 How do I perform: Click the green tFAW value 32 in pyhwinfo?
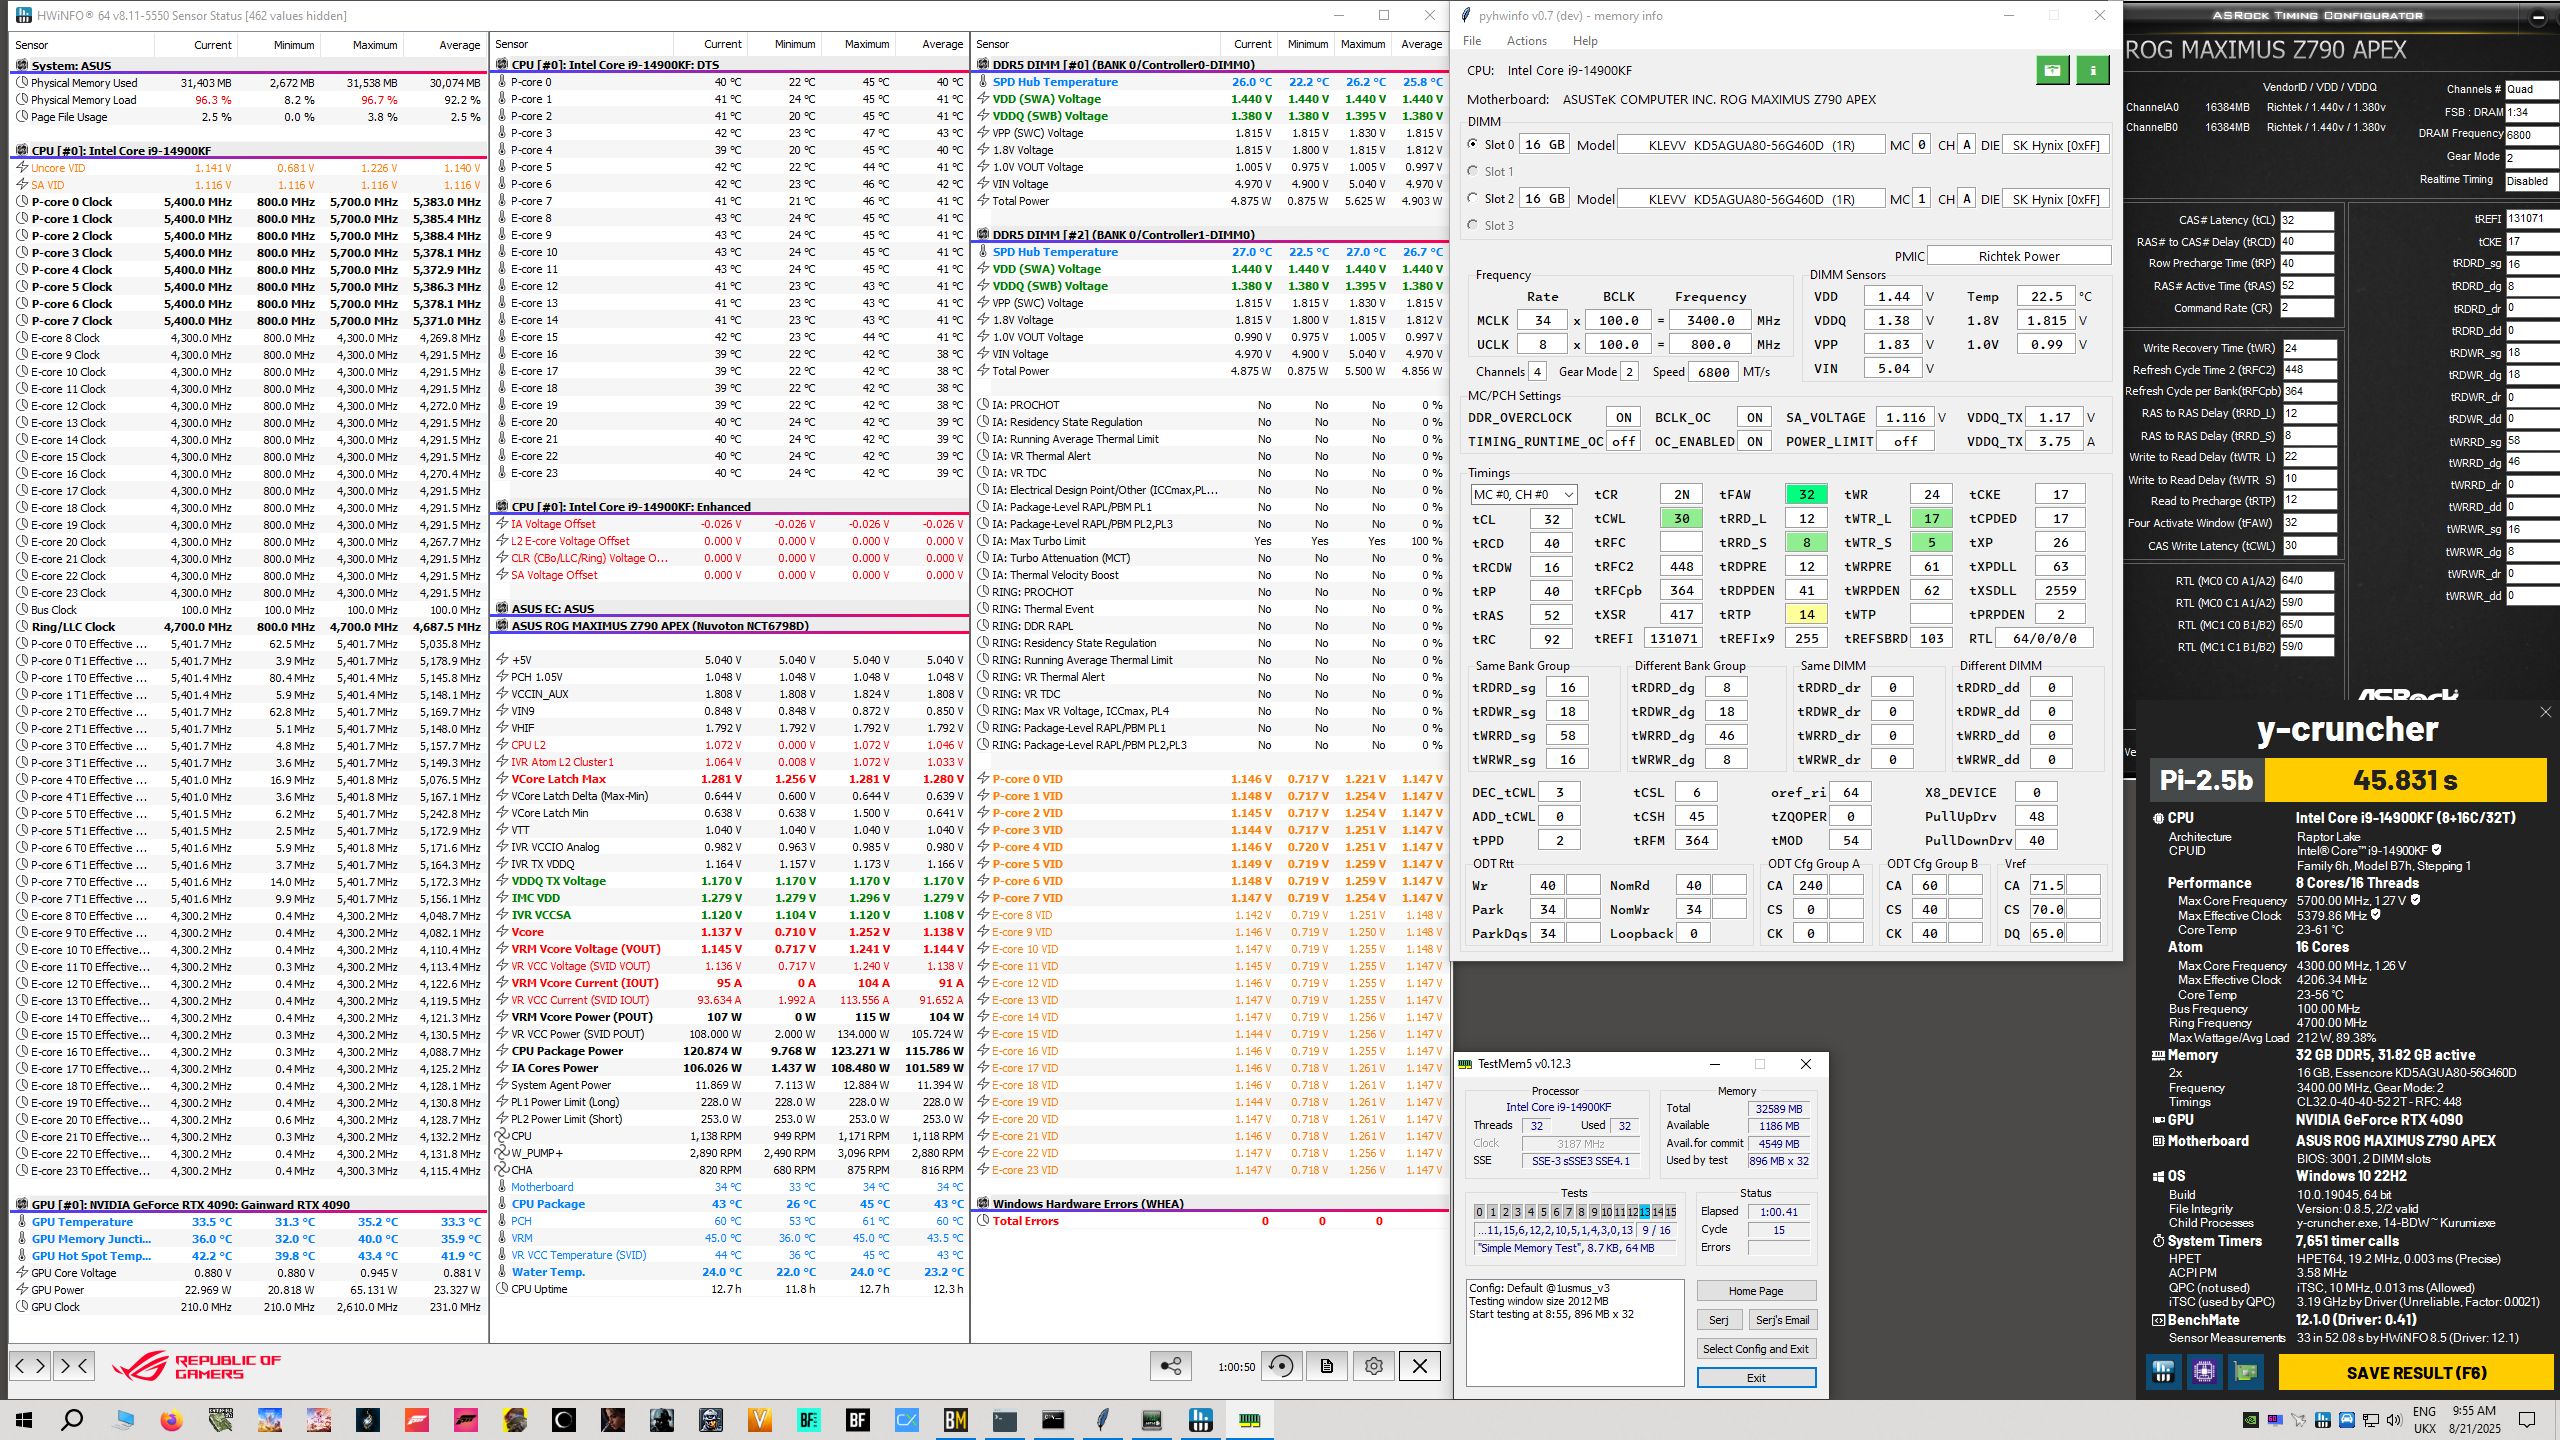pyautogui.click(x=1806, y=494)
